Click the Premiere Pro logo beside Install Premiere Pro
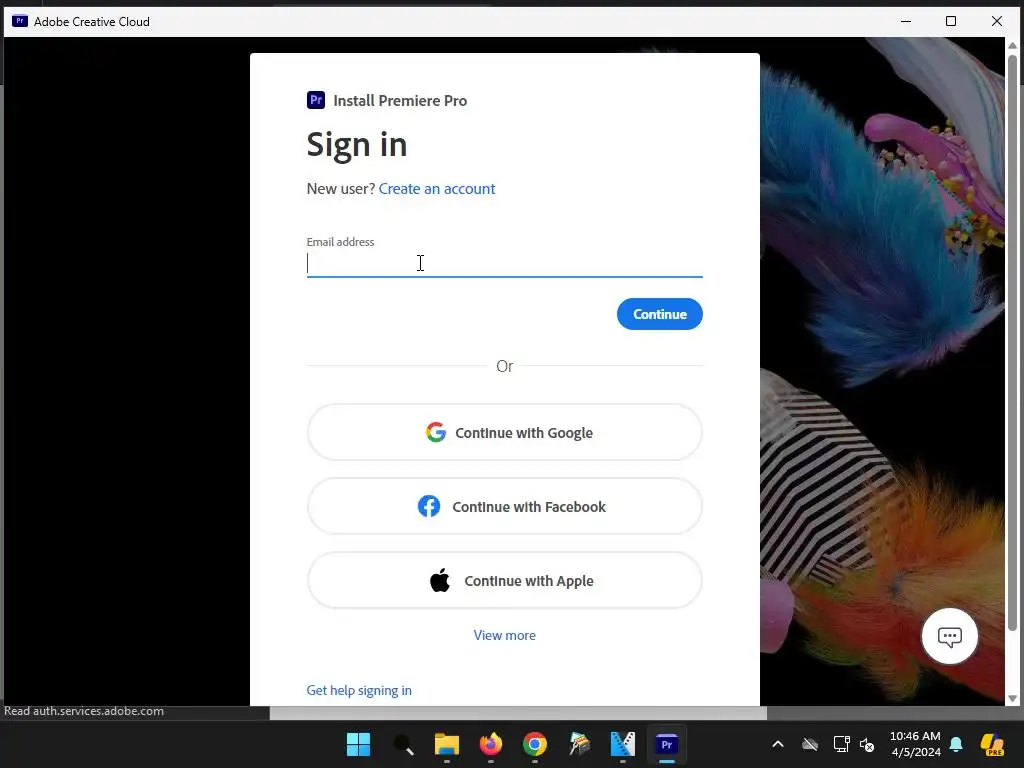This screenshot has height=768, width=1024. [315, 100]
